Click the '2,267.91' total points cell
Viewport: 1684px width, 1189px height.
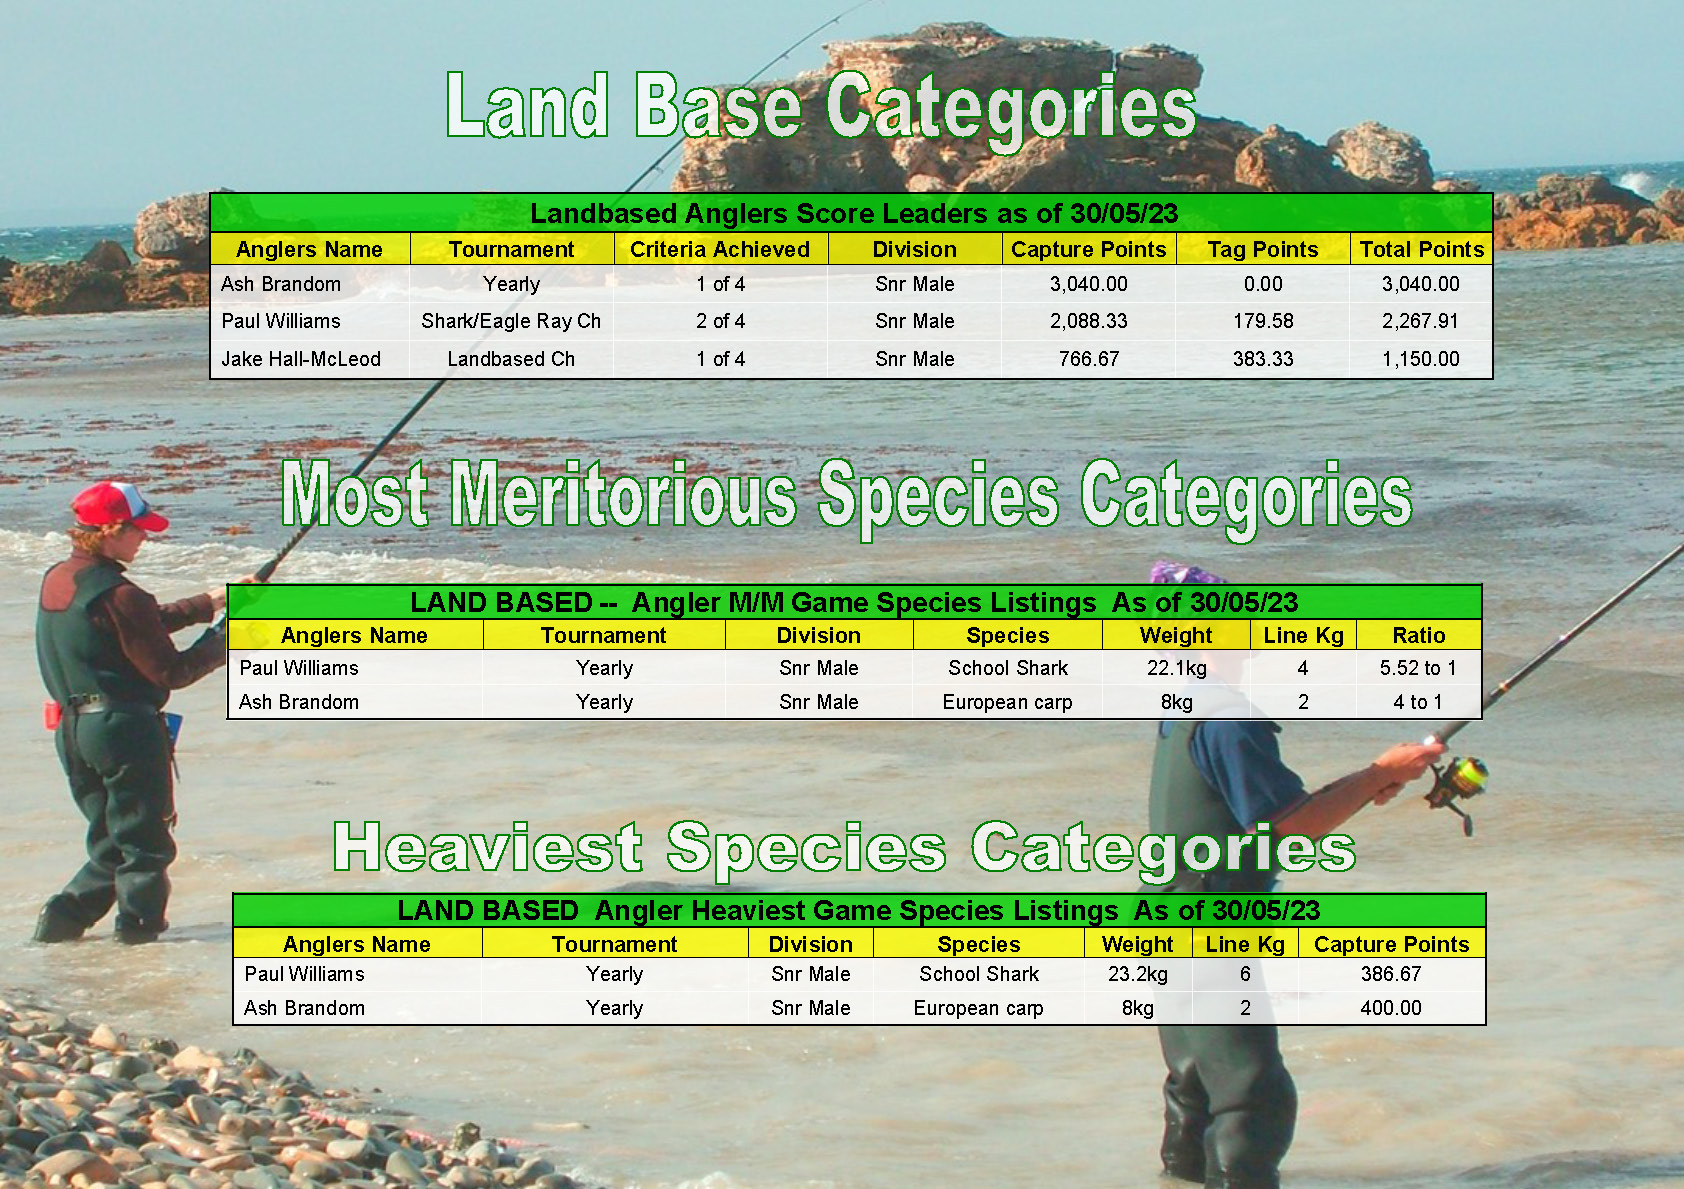click(1421, 321)
